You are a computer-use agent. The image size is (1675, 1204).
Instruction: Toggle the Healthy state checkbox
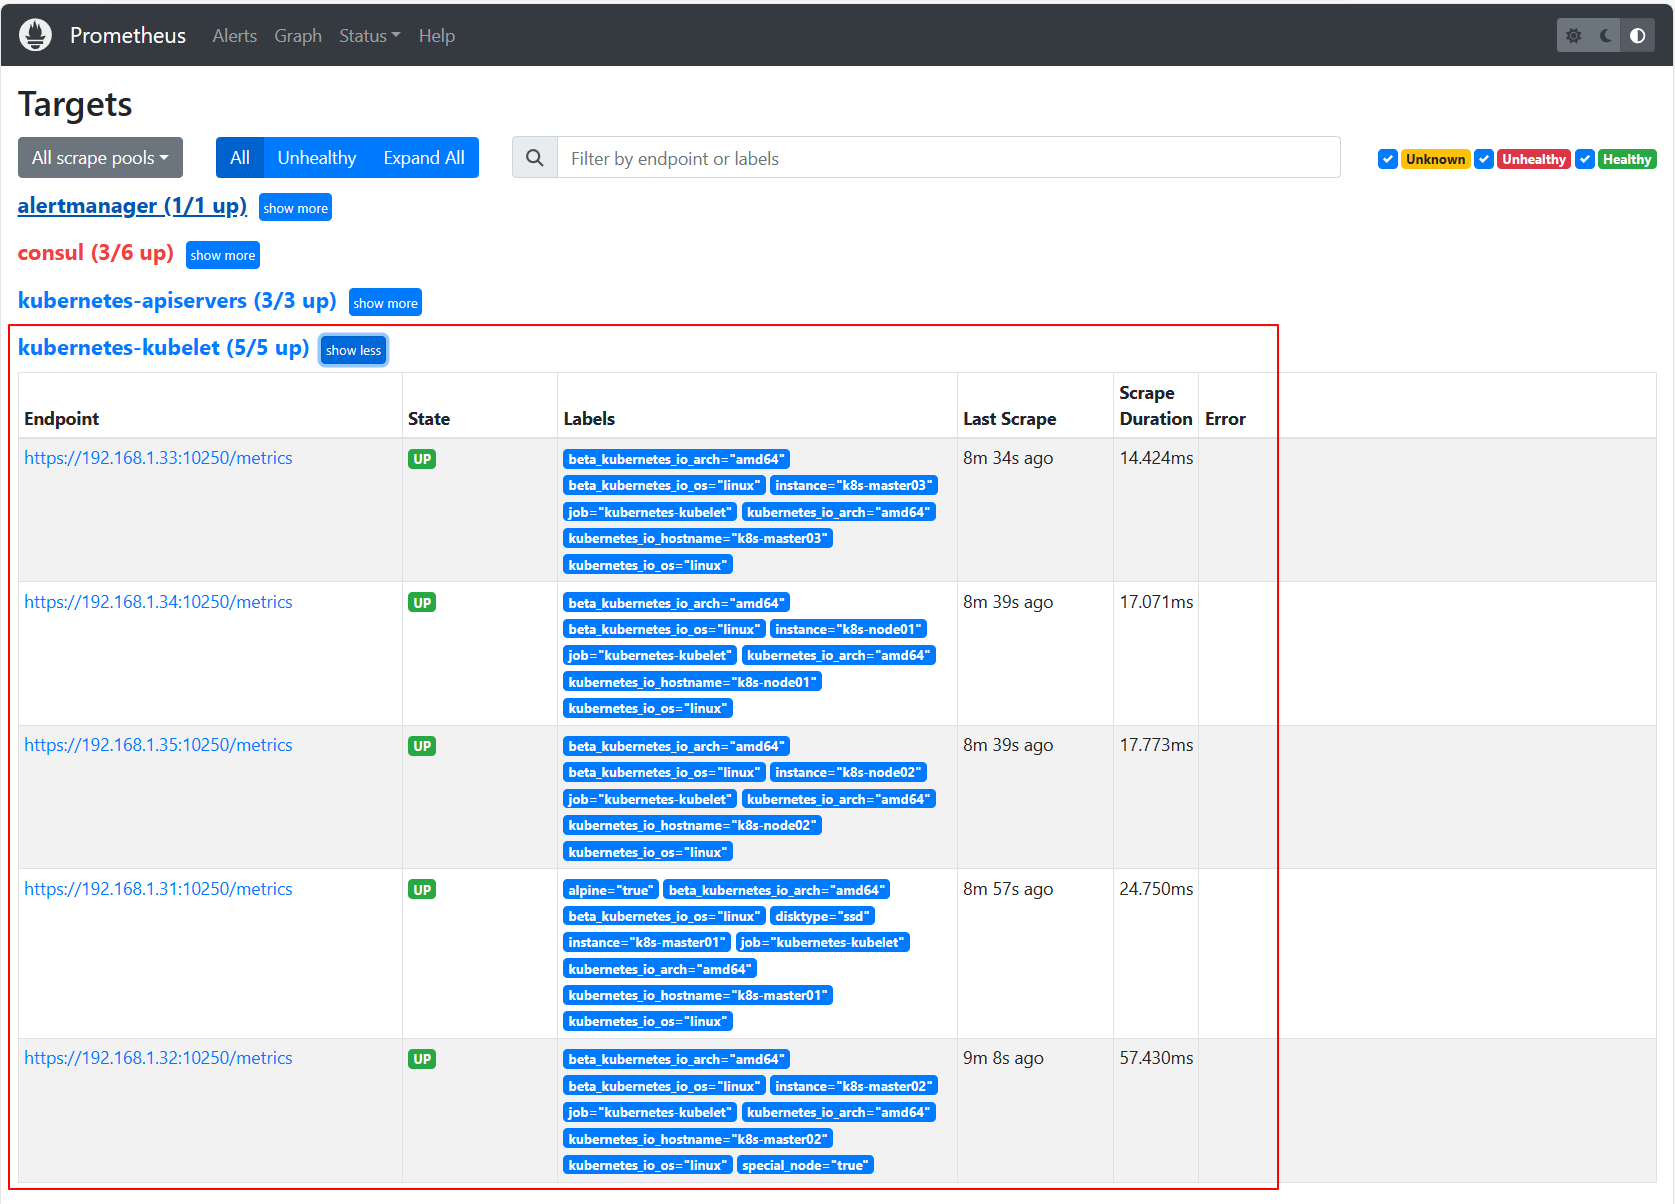1585,159
